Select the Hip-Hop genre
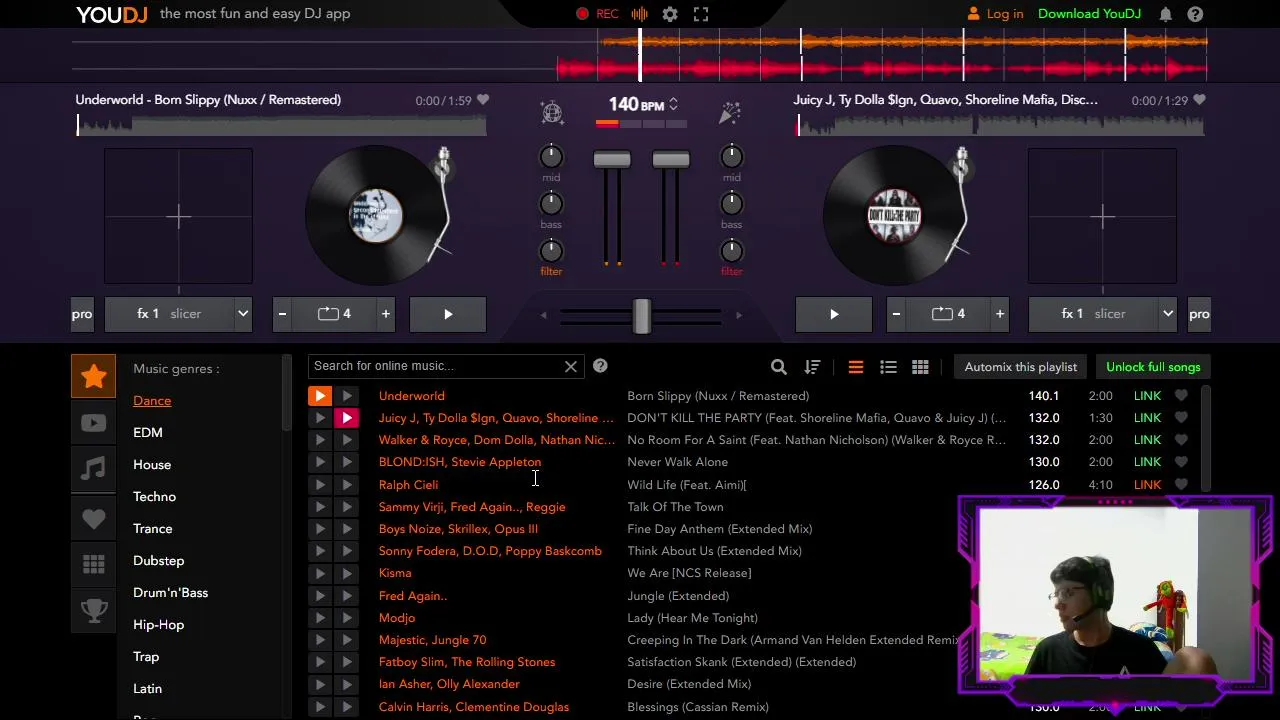 coord(158,625)
